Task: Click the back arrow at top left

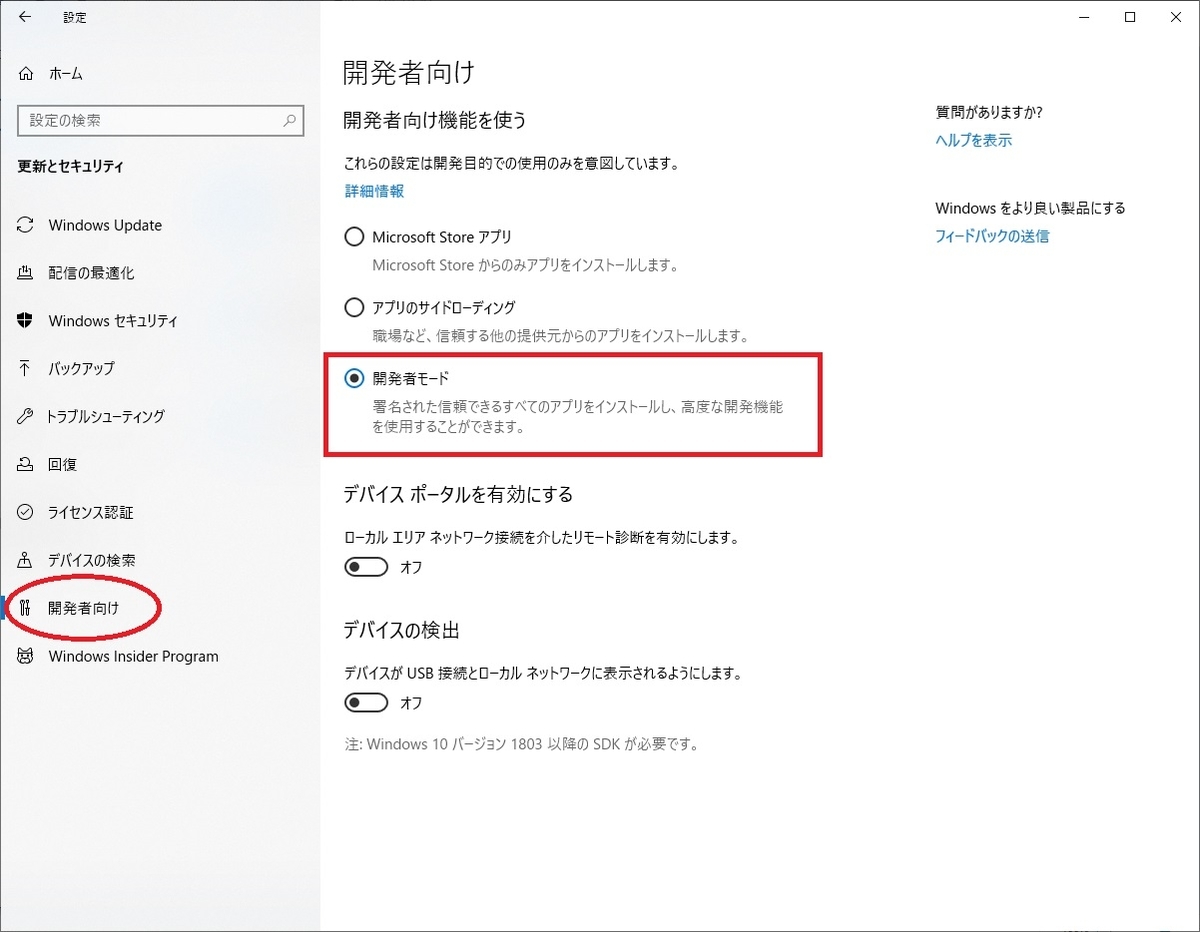Action: coord(24,17)
